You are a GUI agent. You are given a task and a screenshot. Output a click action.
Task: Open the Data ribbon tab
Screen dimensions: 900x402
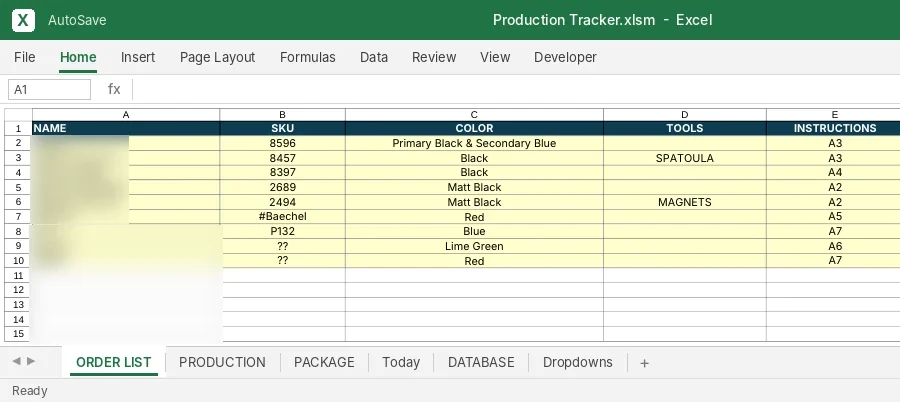click(x=374, y=57)
